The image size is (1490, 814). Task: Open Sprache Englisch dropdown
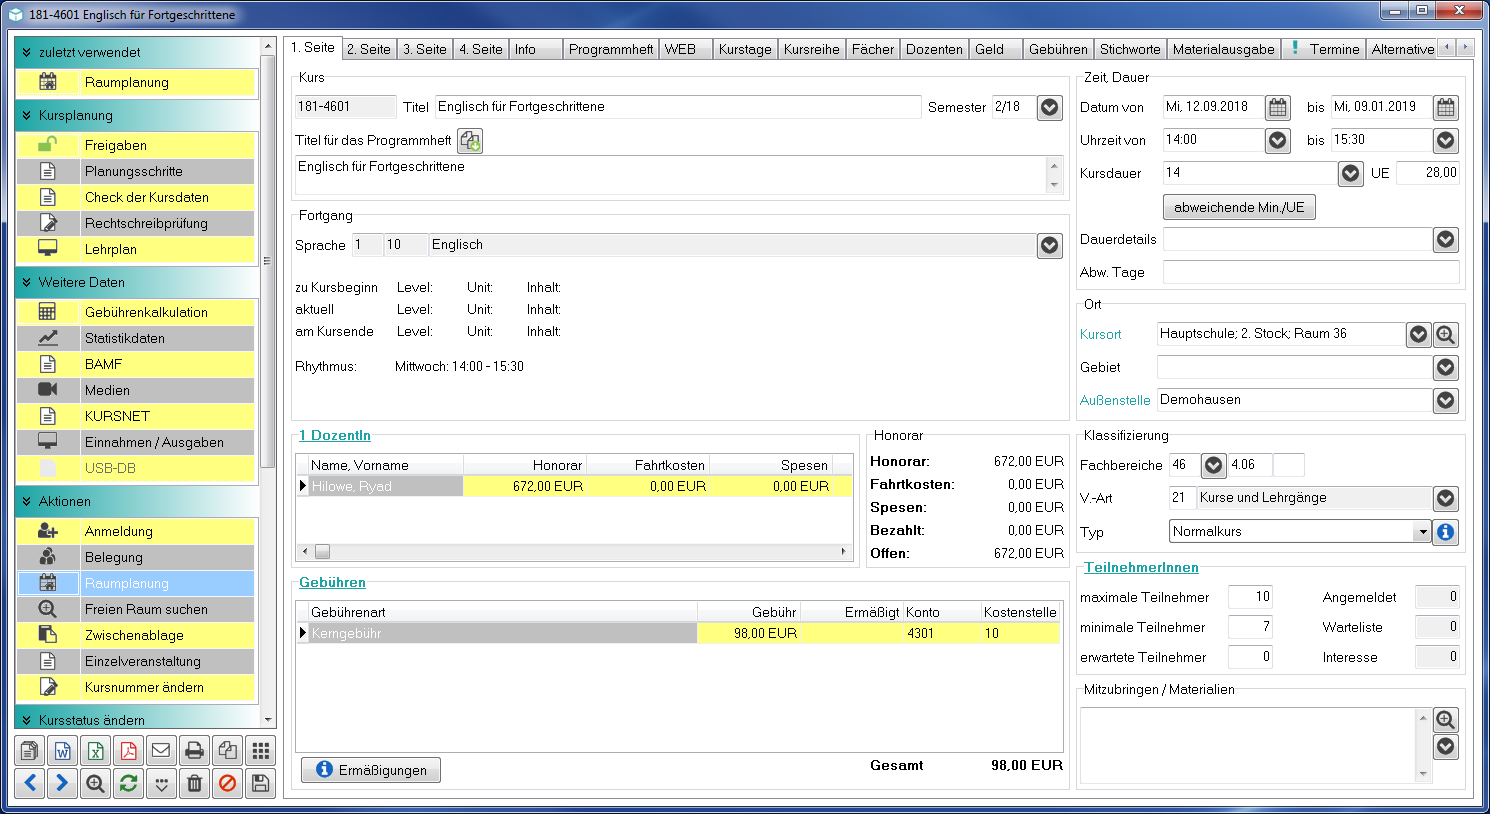(1049, 245)
